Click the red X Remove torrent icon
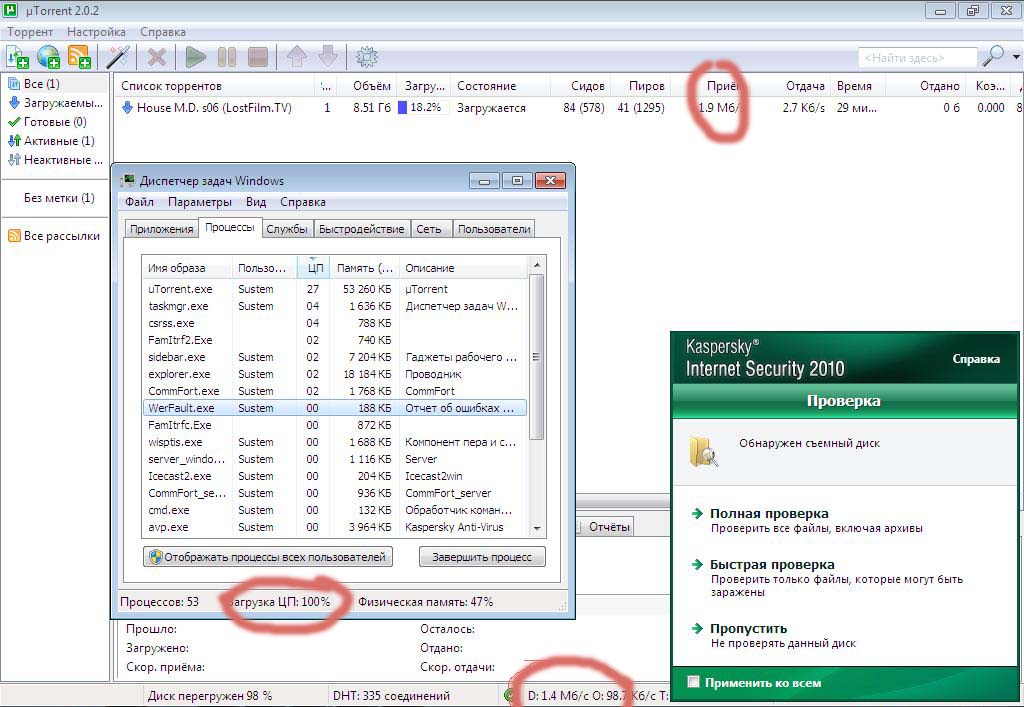Image resolution: width=1024 pixels, height=707 pixels. click(x=156, y=56)
